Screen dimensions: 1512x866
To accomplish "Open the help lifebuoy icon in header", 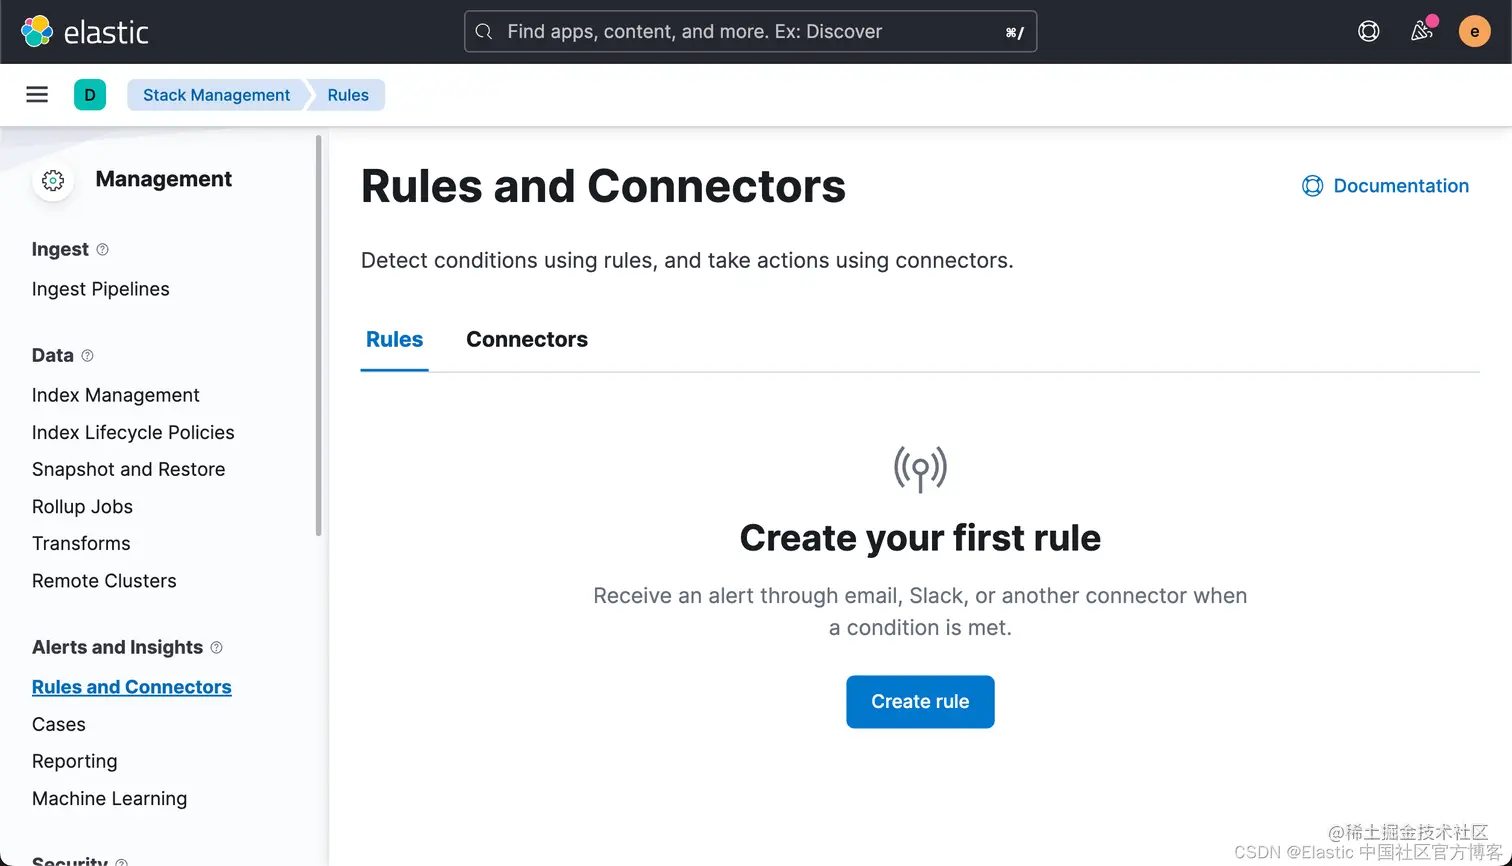I will tap(1369, 32).
